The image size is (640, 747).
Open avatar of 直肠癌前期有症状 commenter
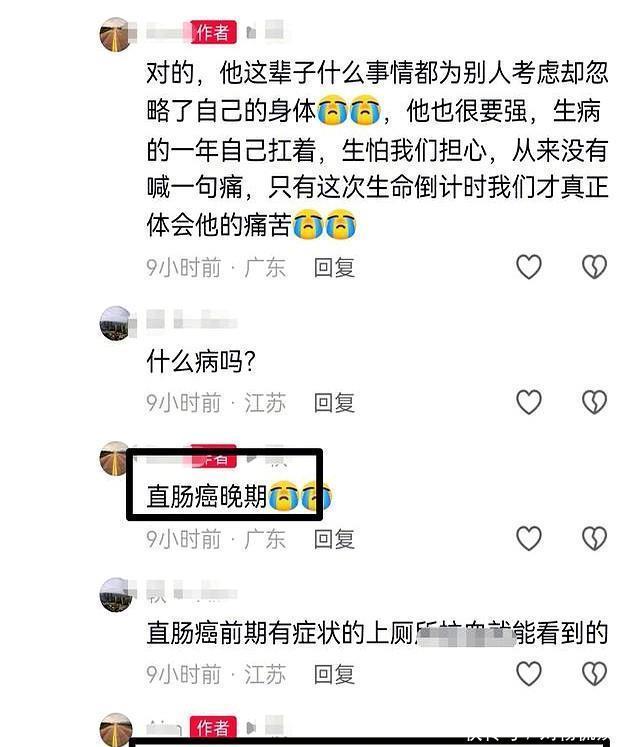[115, 595]
